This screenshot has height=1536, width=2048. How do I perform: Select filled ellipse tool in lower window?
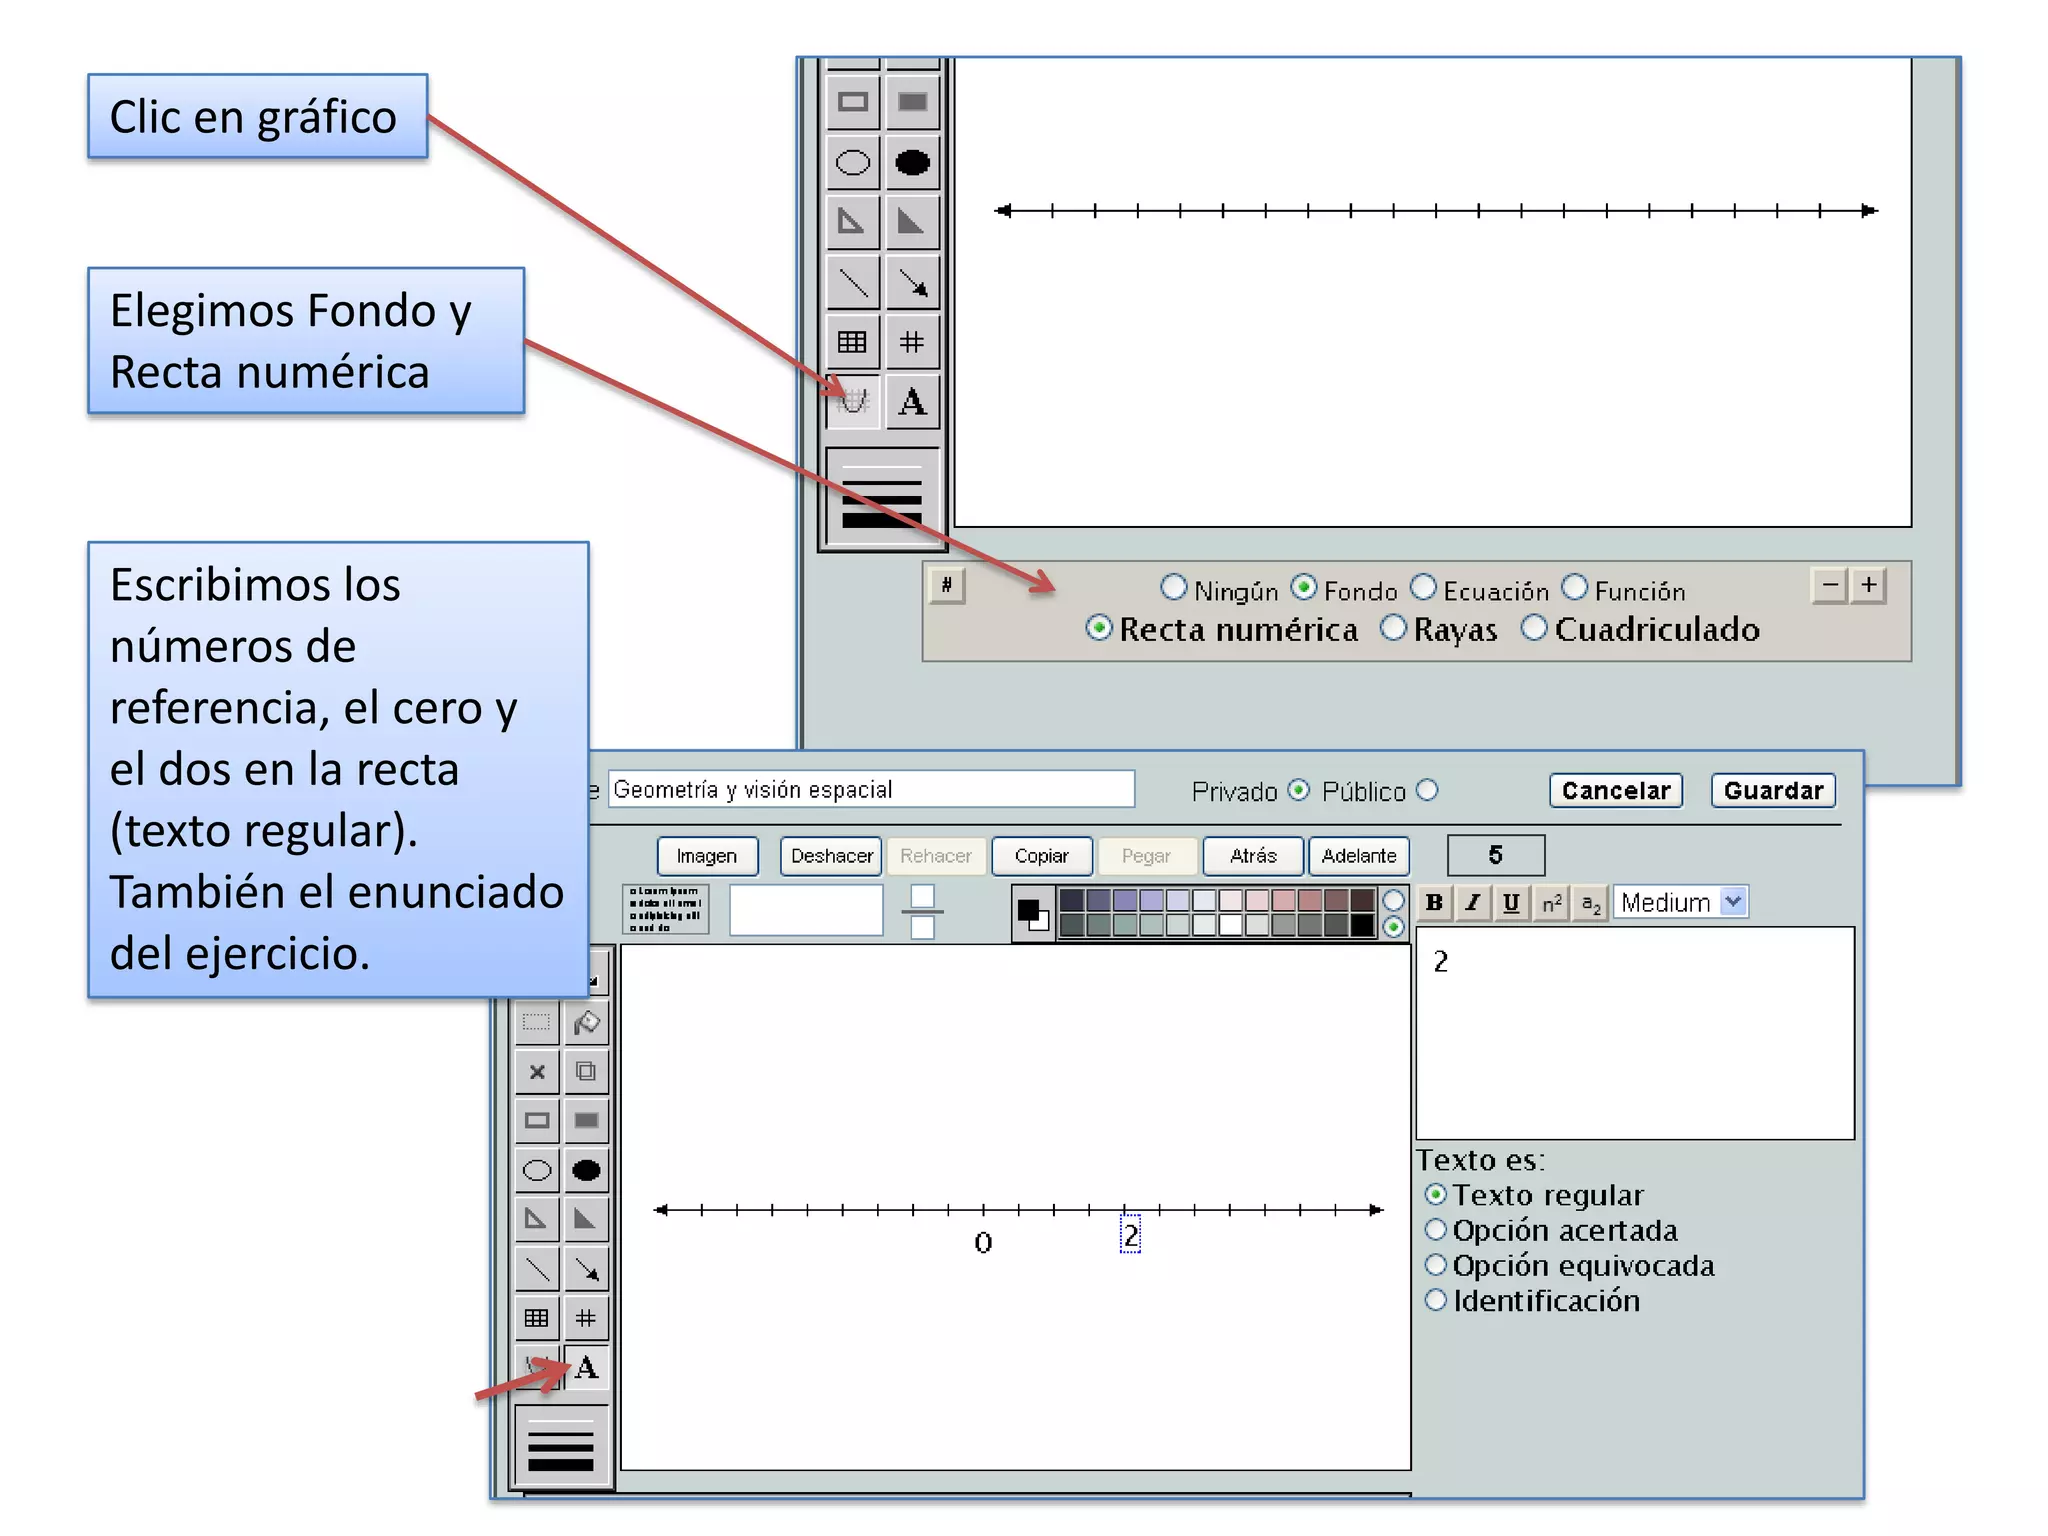[x=586, y=1170]
